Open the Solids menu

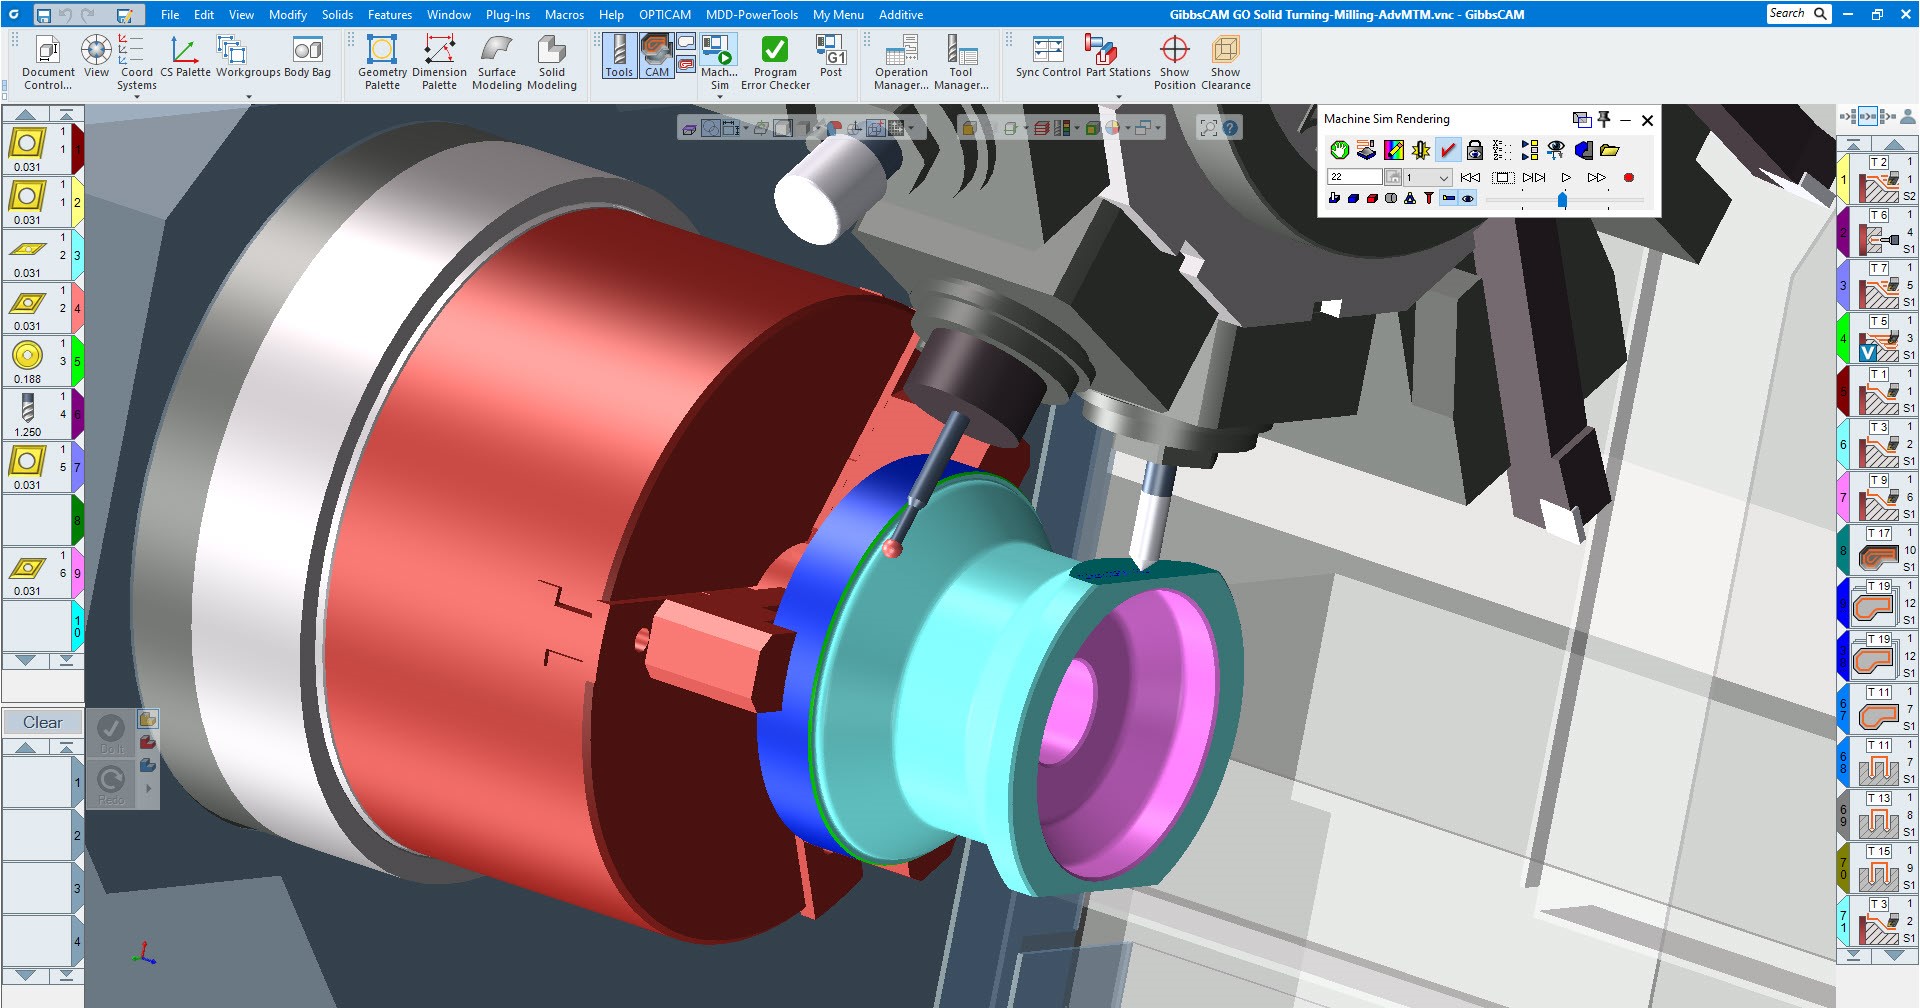click(337, 15)
